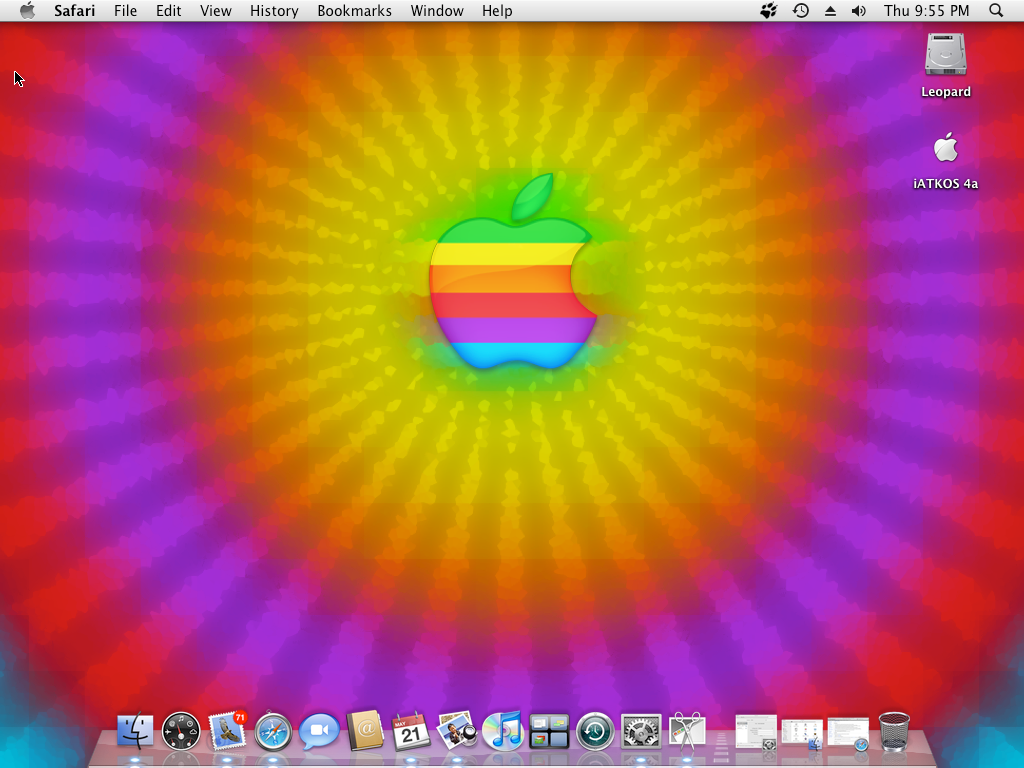Click the eject icon in menu bar

[830, 11]
